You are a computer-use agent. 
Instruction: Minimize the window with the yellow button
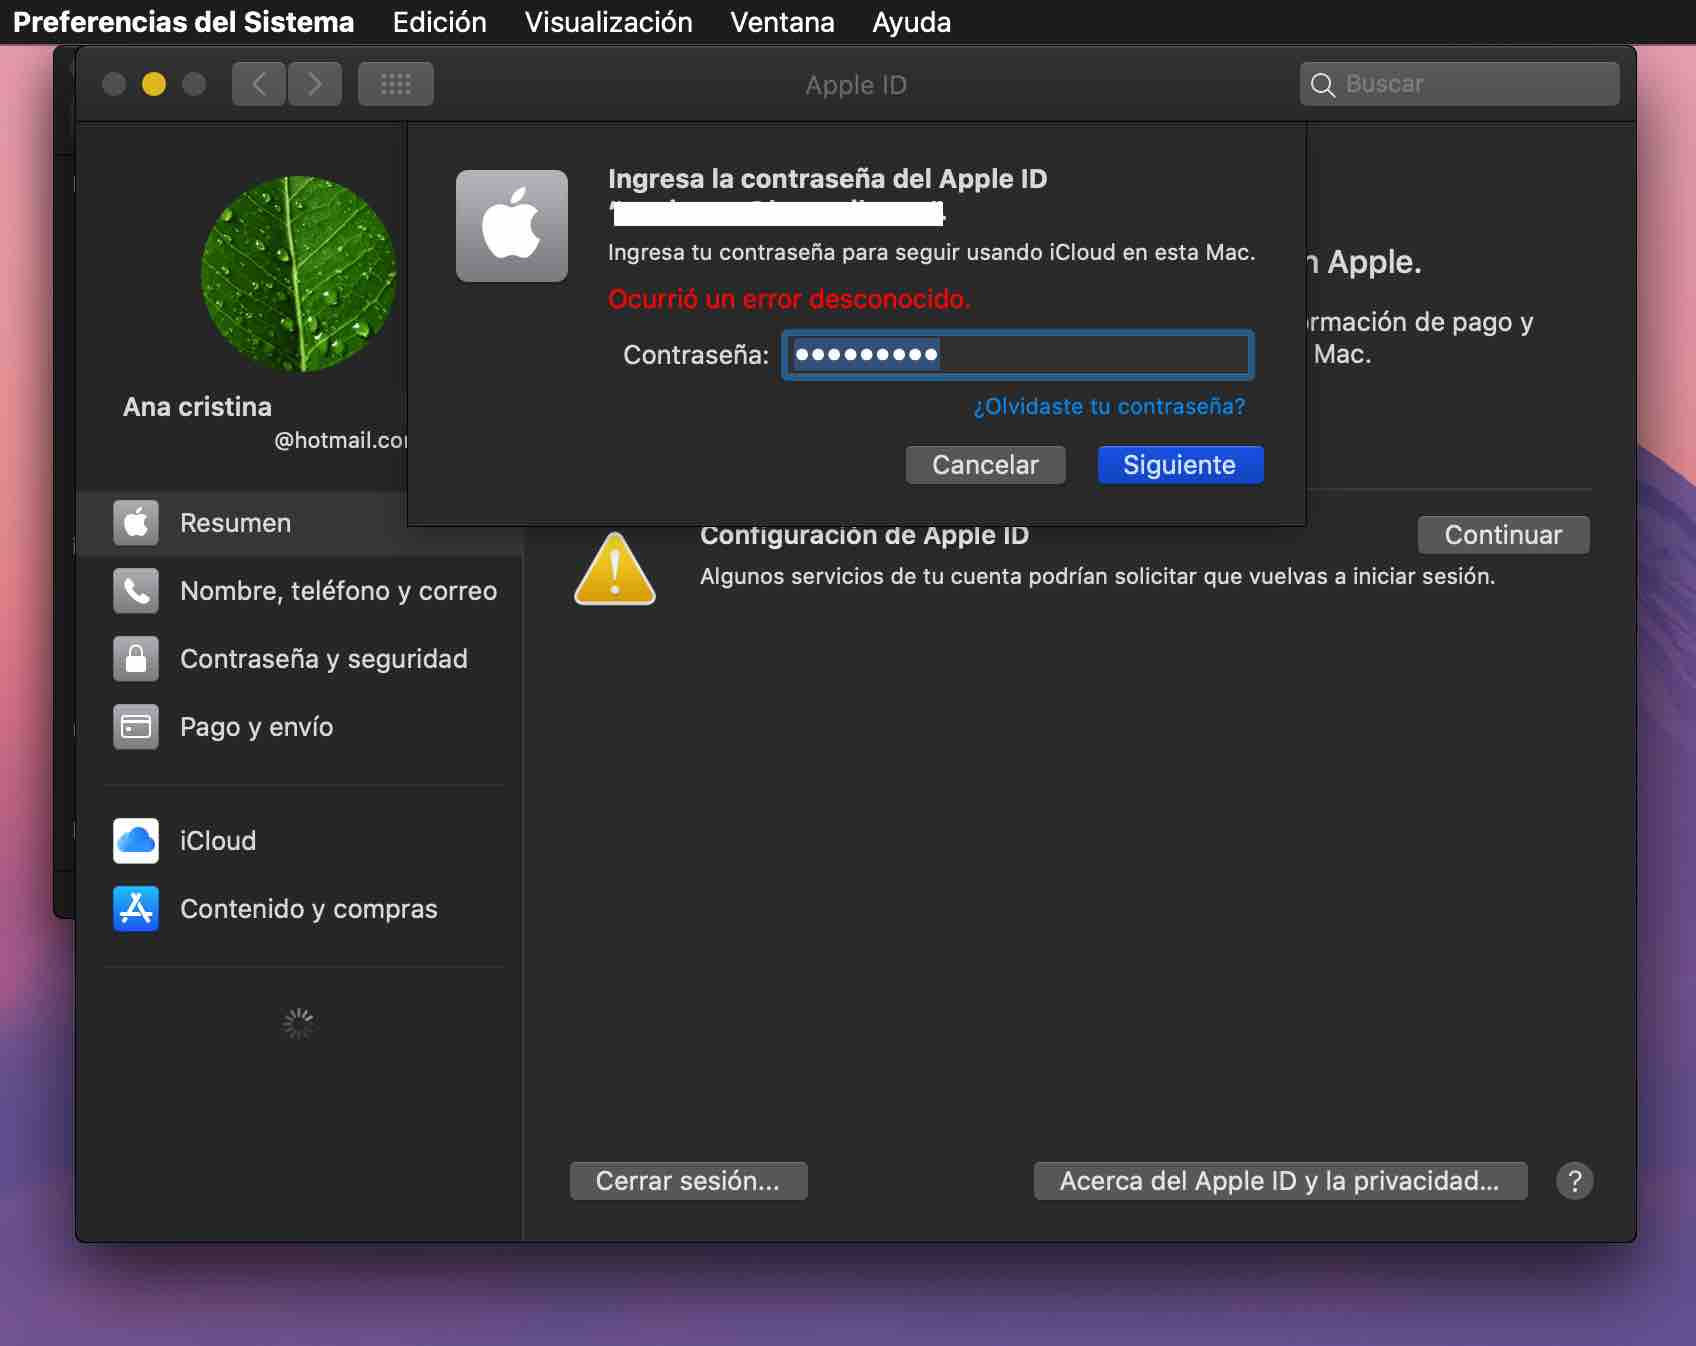[x=154, y=84]
